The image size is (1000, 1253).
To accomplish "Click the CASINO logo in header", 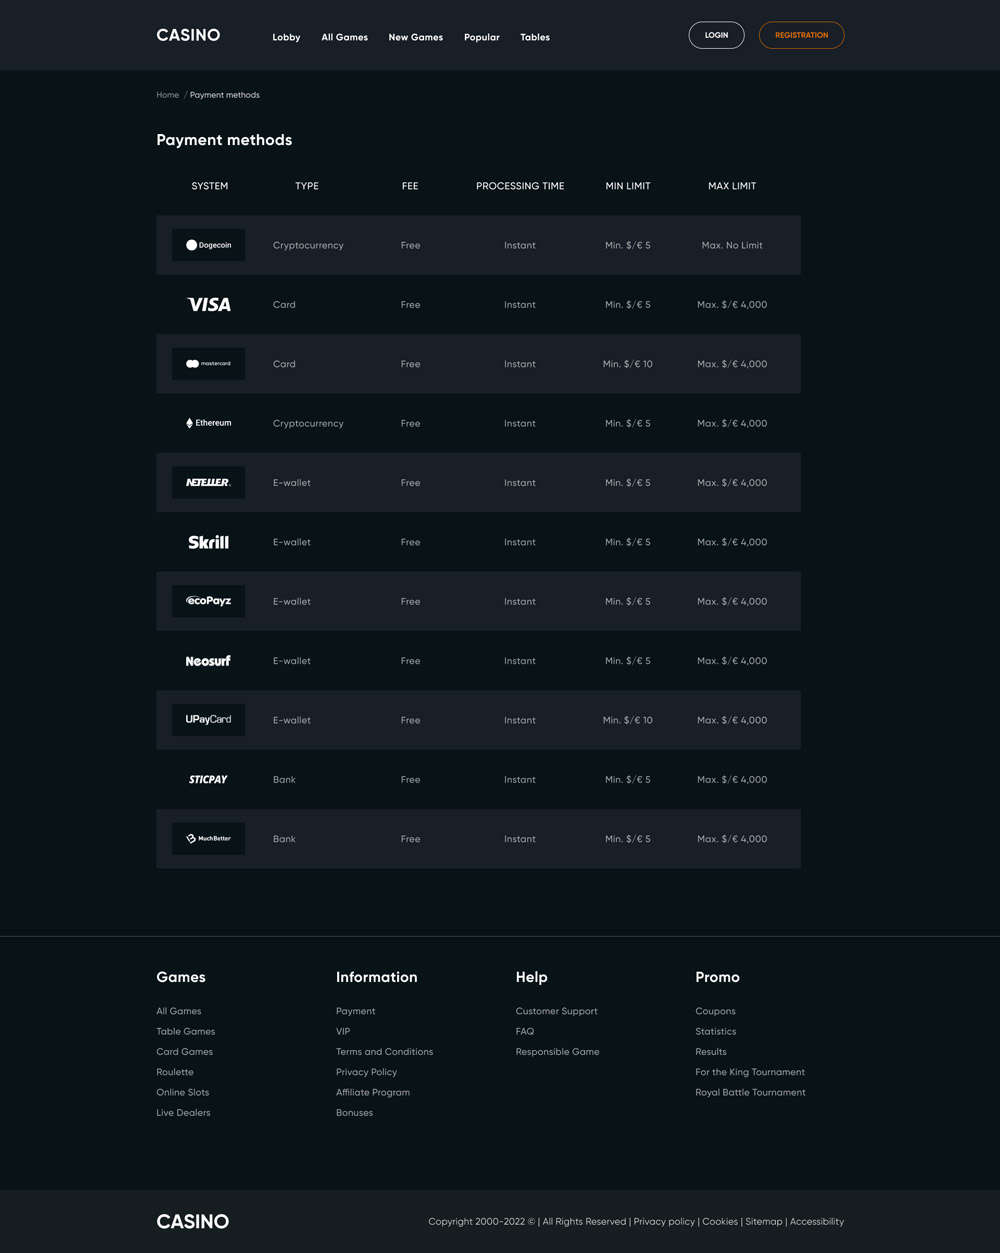I will pyautogui.click(x=188, y=35).
